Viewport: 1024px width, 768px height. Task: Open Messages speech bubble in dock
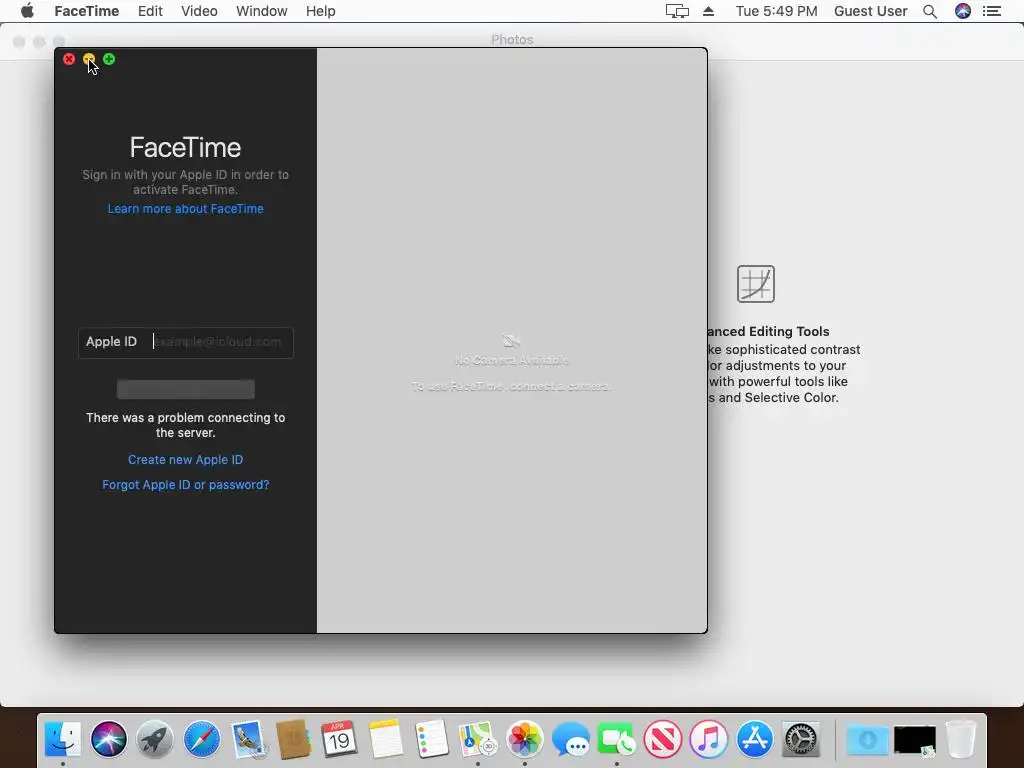tap(570, 739)
